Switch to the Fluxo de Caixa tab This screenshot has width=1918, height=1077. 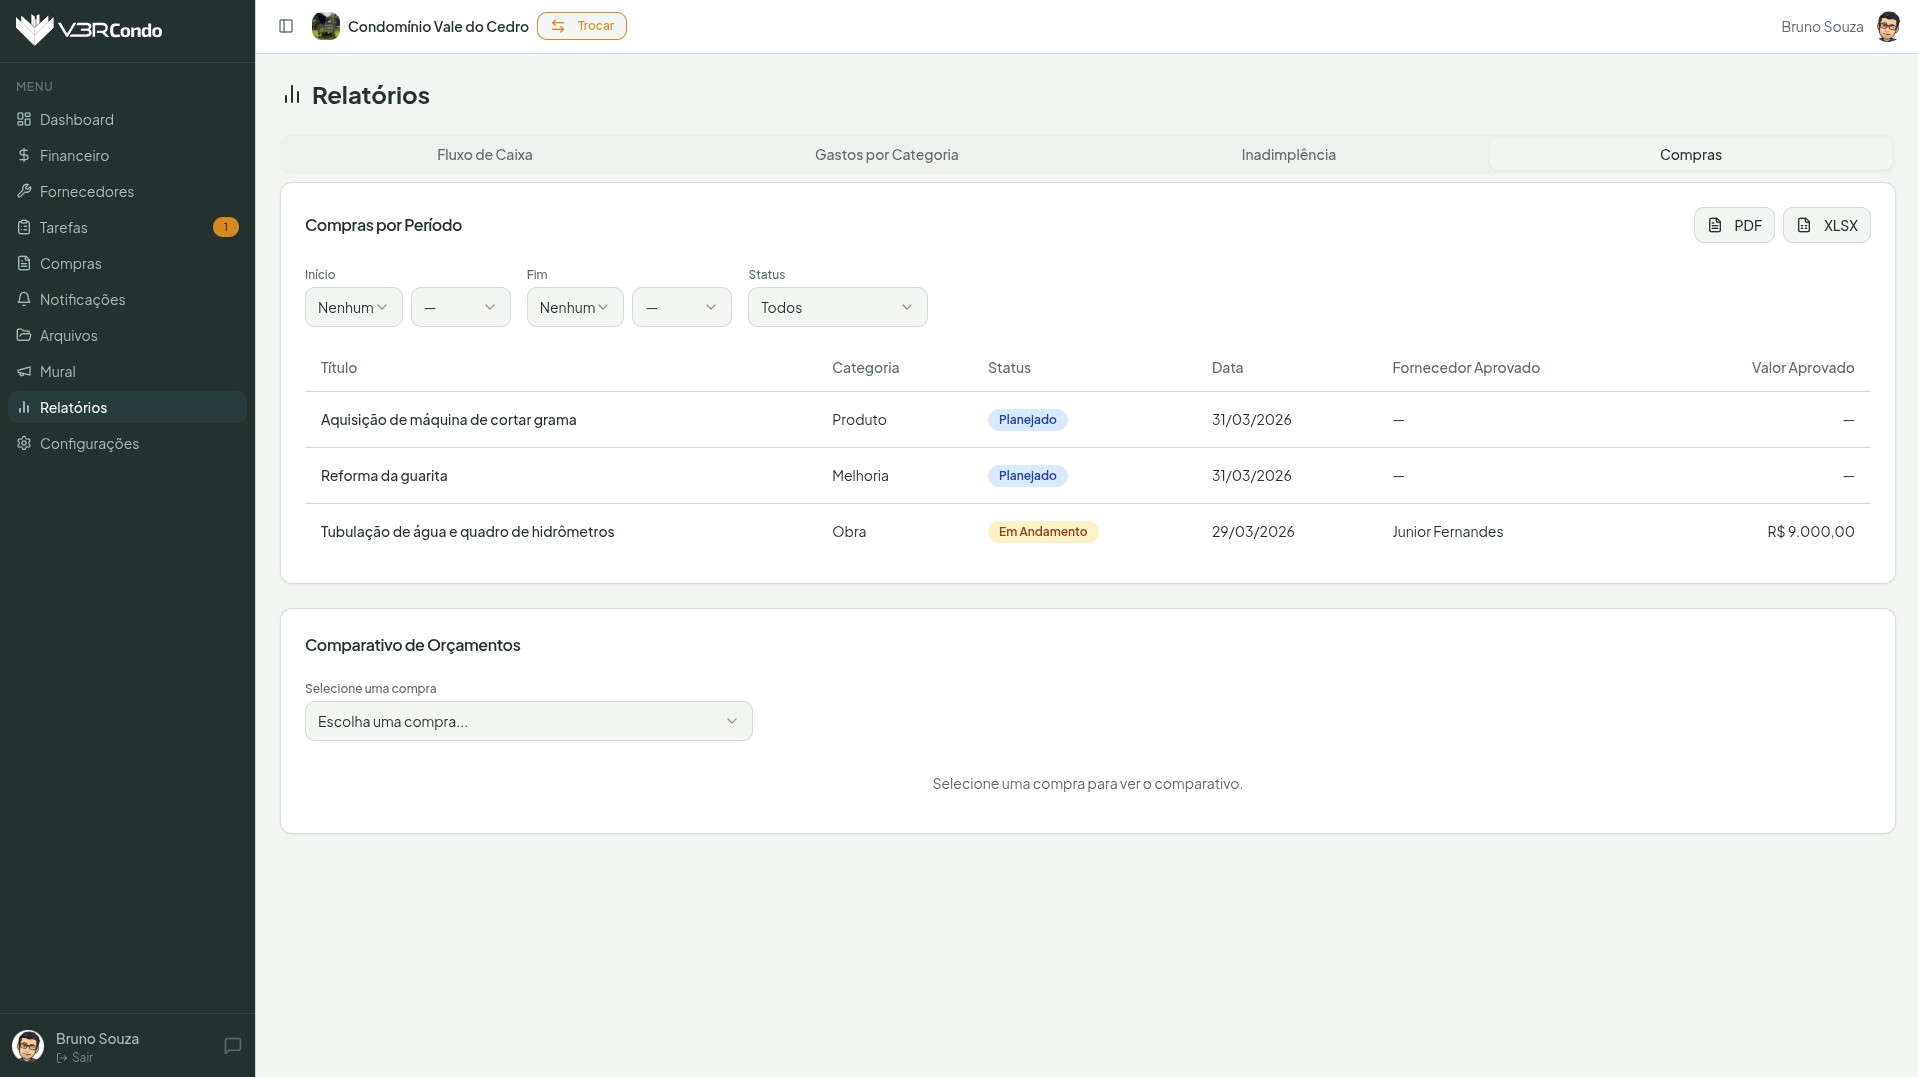484,154
